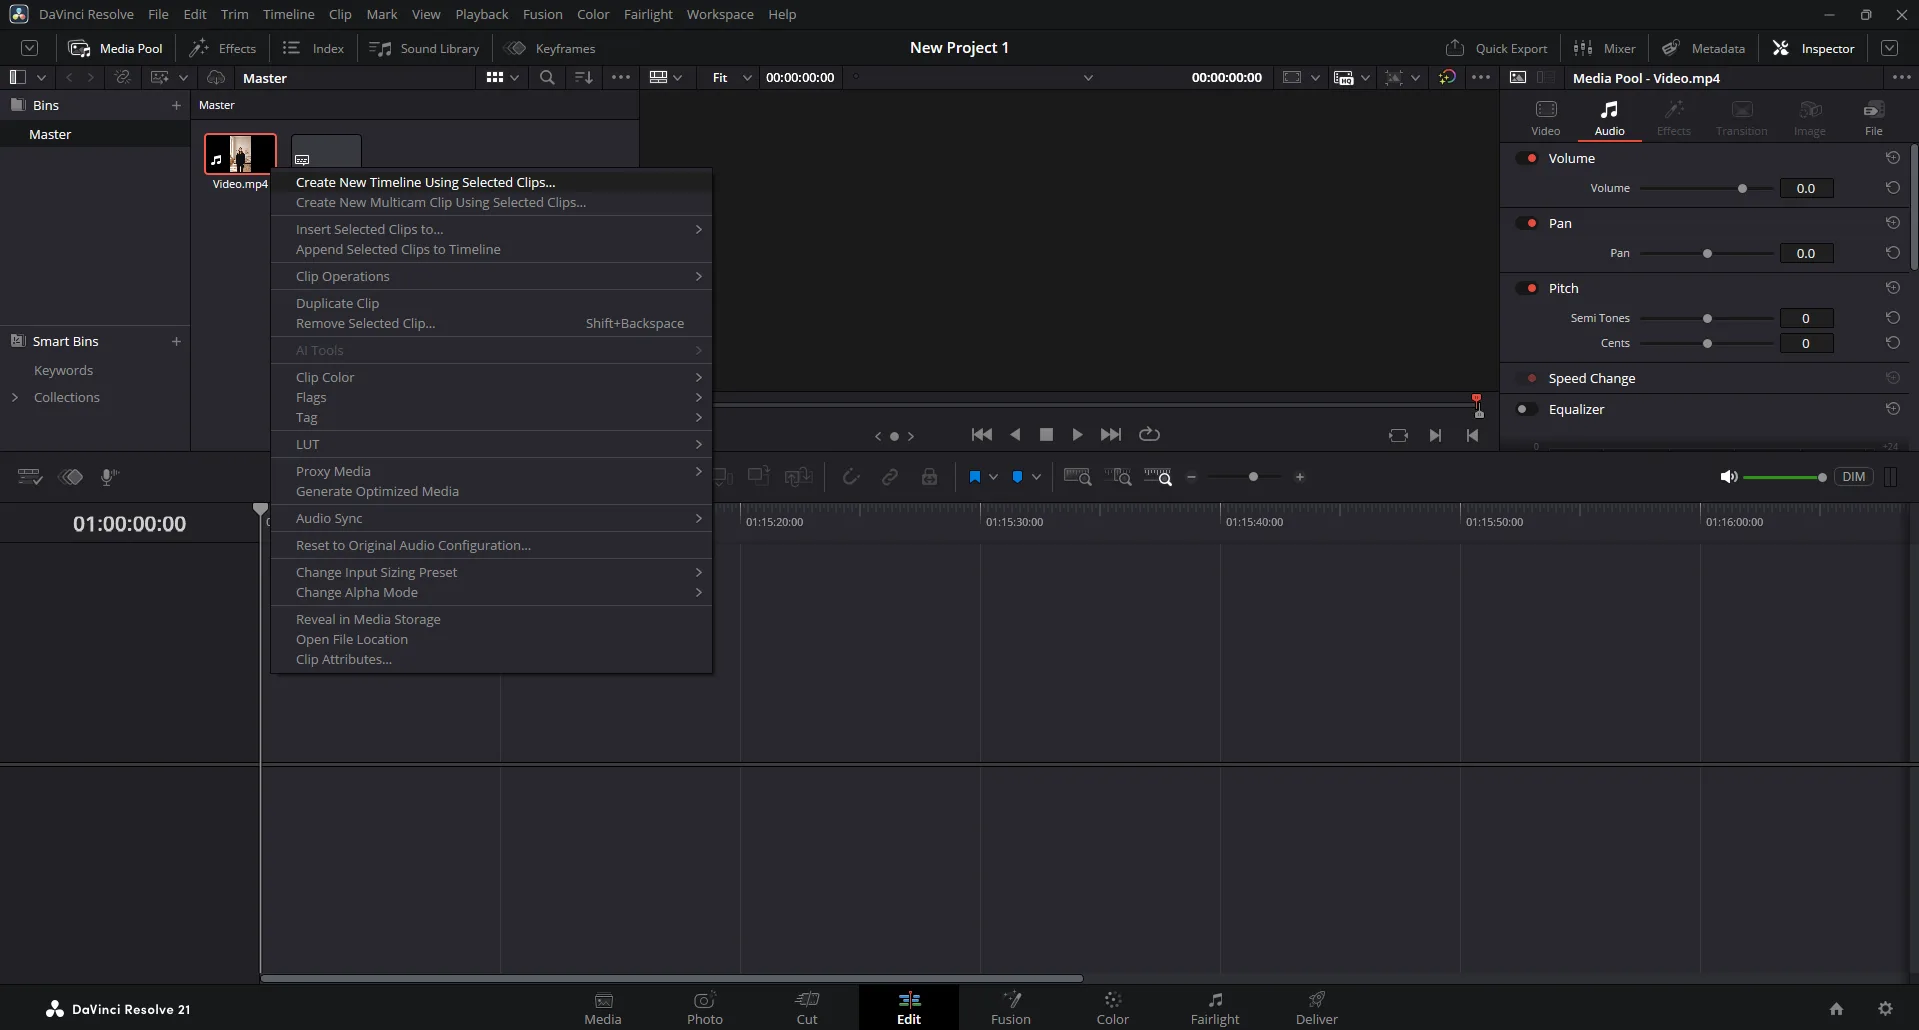
Task: Open the project manager home icon
Action: point(1836,1009)
